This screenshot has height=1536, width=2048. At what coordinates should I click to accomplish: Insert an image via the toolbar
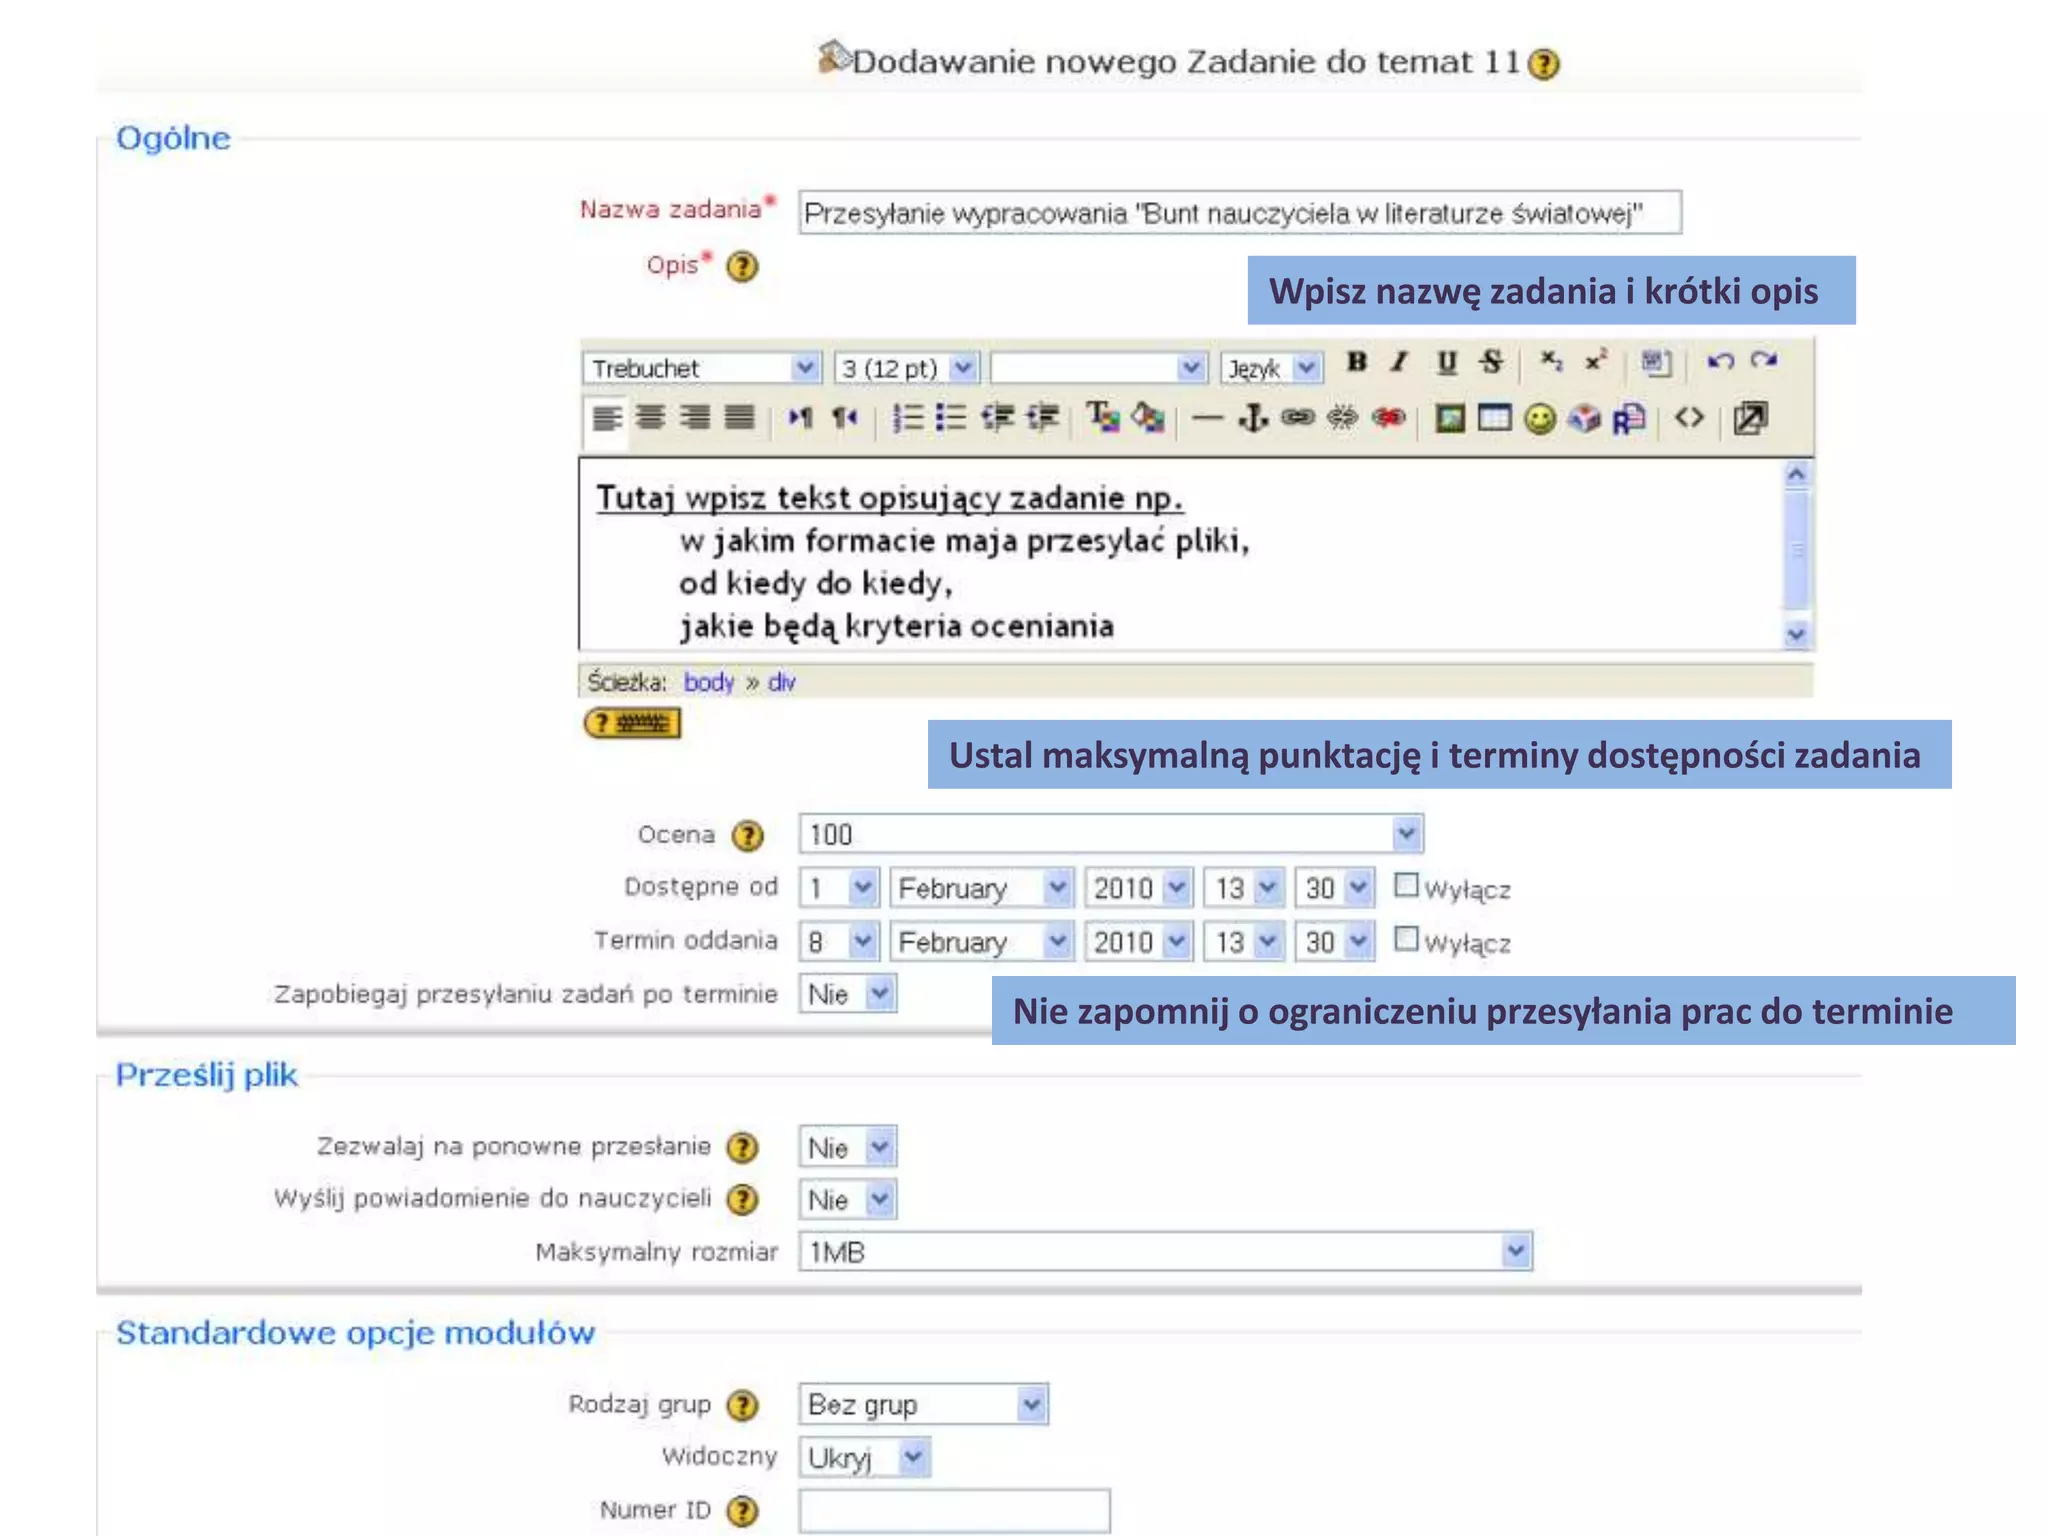coord(1450,418)
